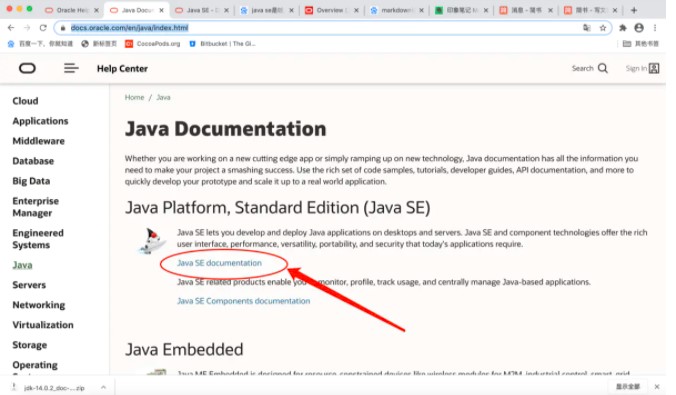
Task: Close the downloads bar
Action: pyautogui.click(x=657, y=386)
